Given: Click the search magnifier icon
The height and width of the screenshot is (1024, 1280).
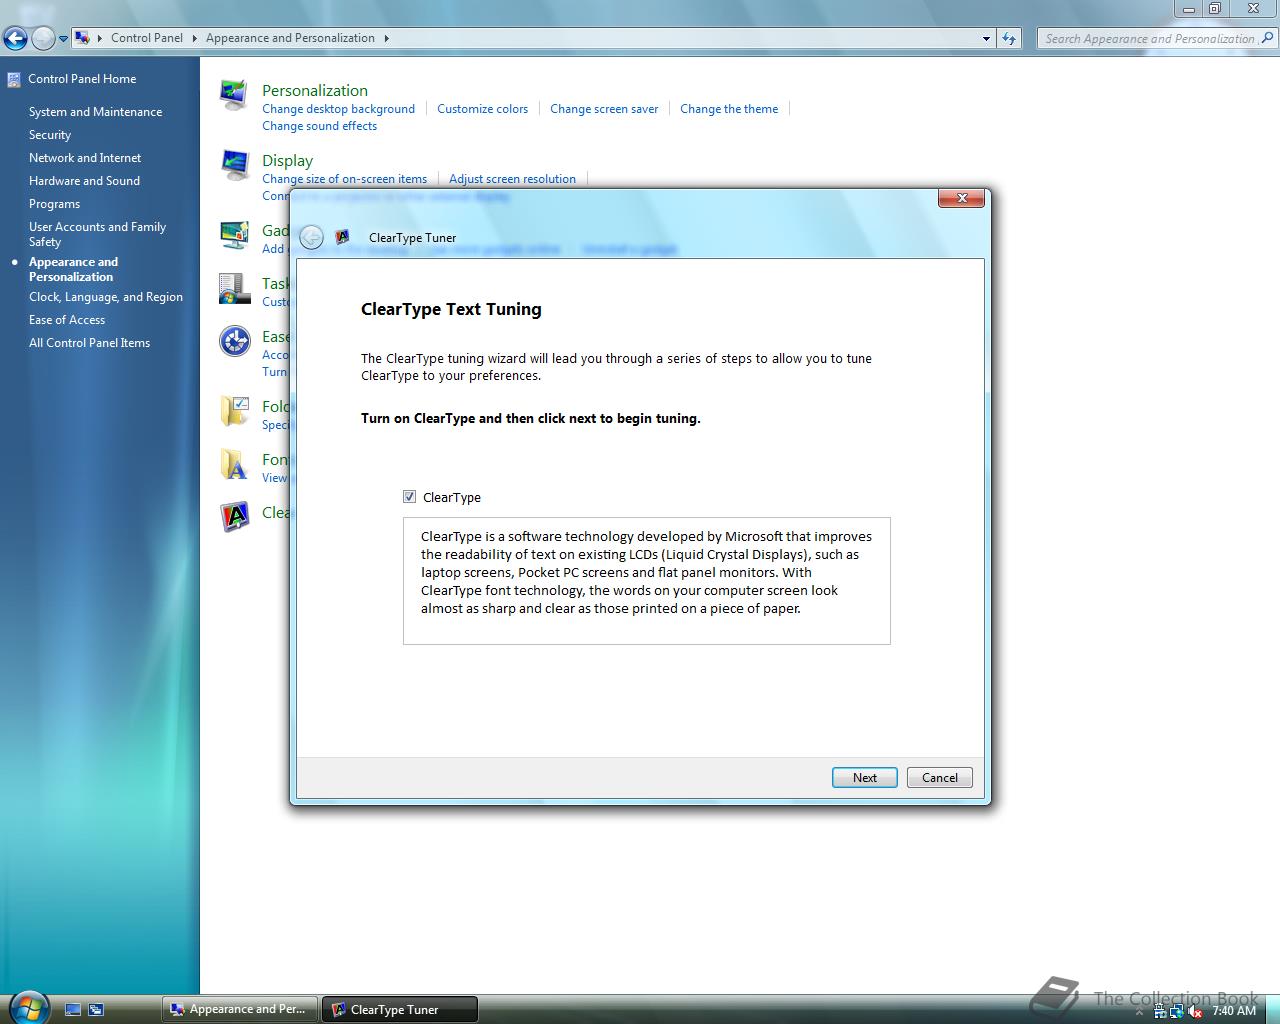Looking at the screenshot, I should (1268, 38).
